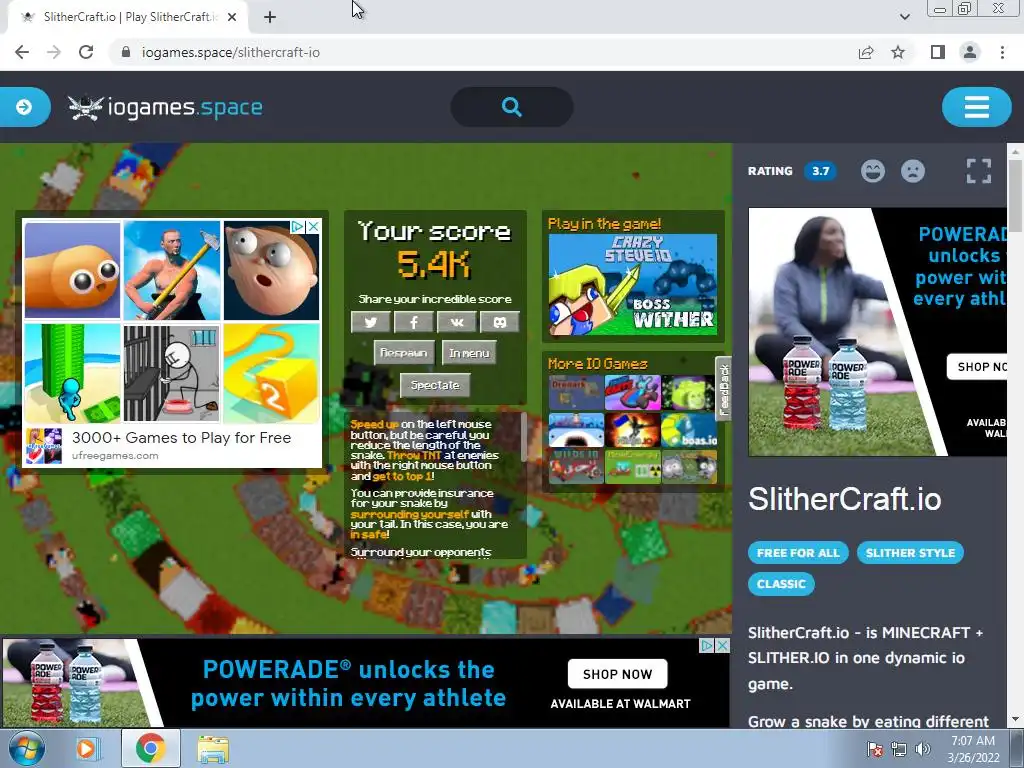Close the bottom Powerade banner ad
The image size is (1024, 768).
[x=723, y=645]
